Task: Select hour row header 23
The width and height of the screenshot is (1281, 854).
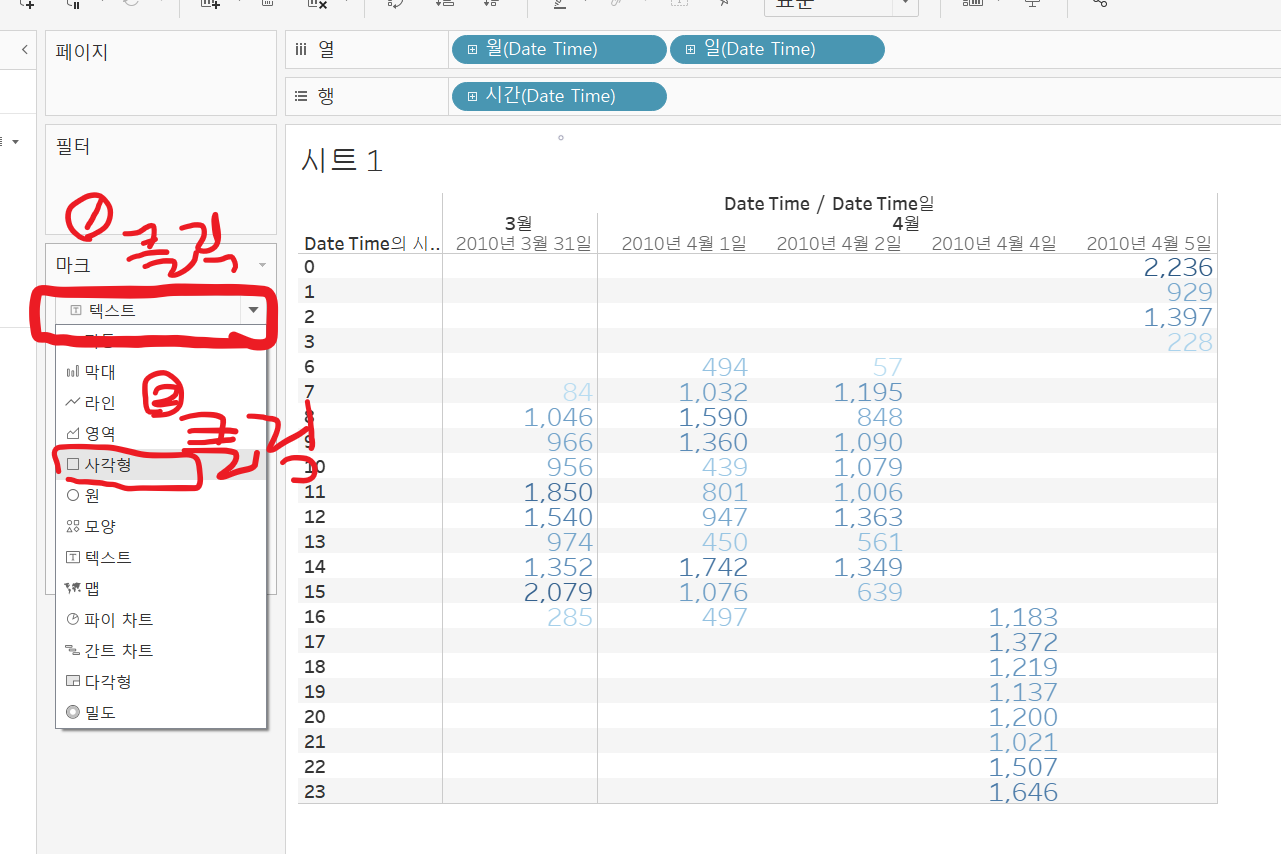Action: pos(314,792)
